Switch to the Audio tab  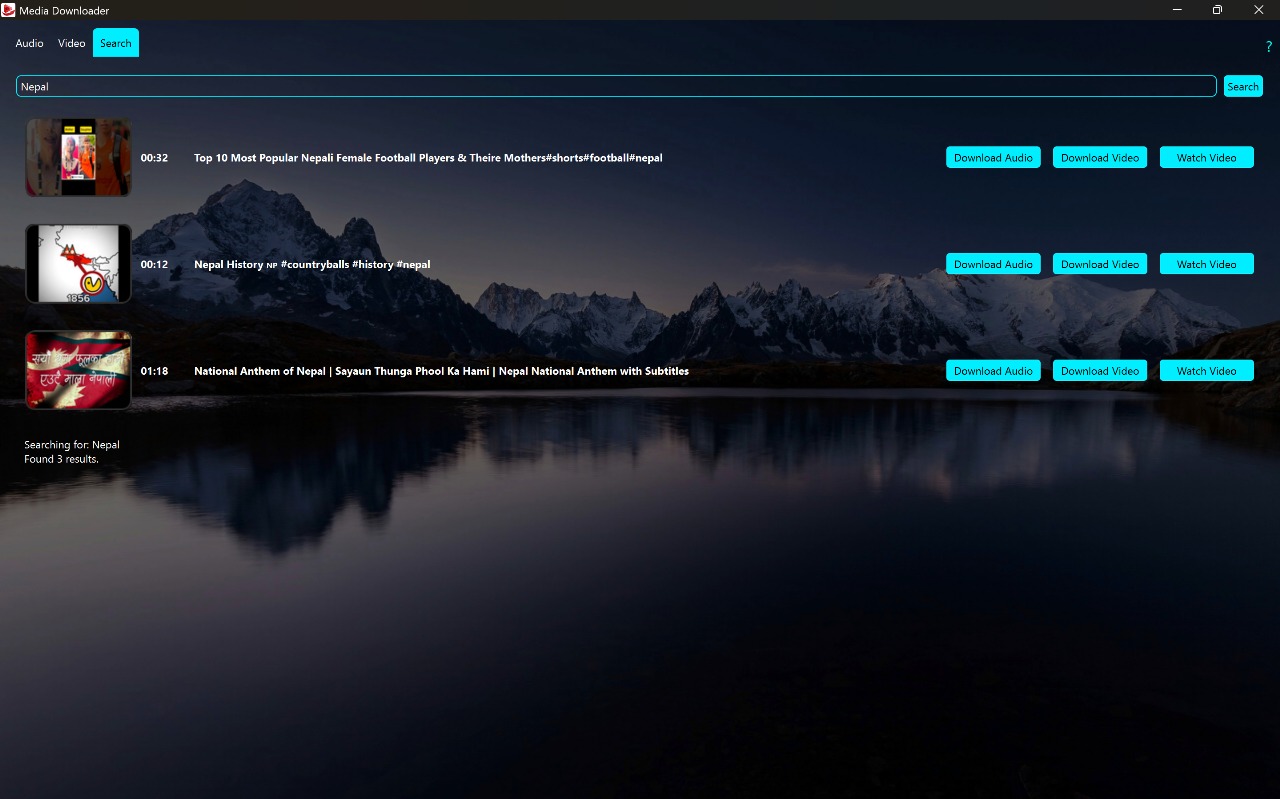click(30, 43)
